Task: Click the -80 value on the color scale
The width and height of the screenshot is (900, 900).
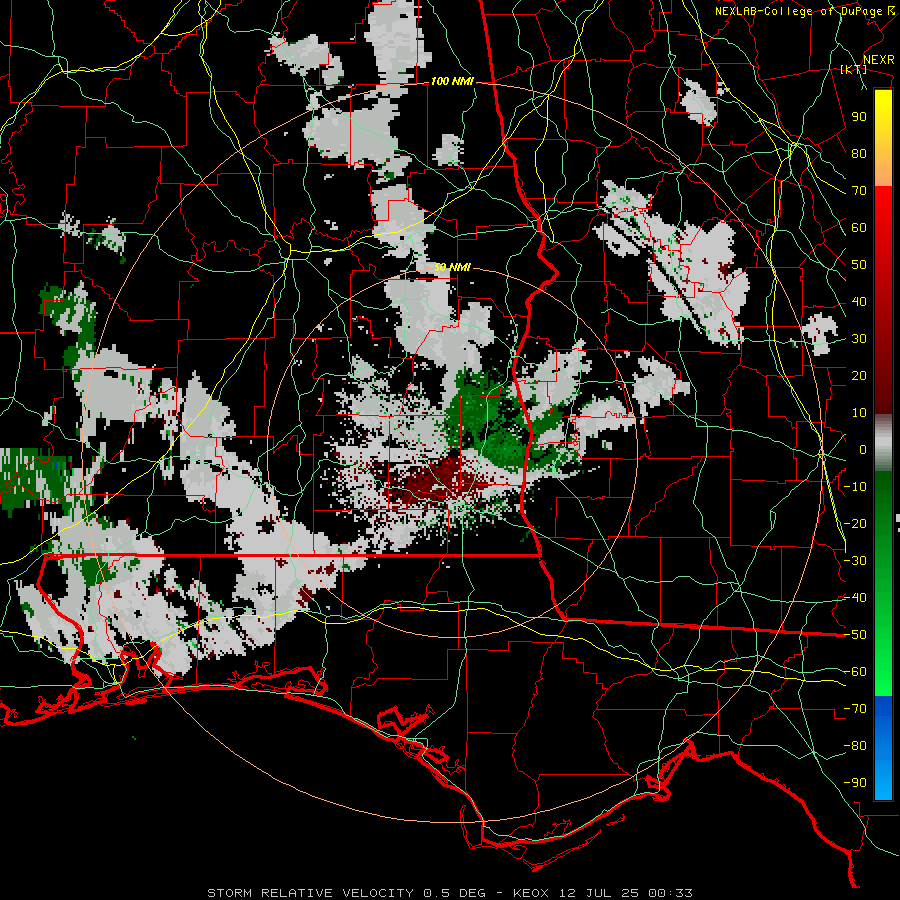Action: pos(855,746)
